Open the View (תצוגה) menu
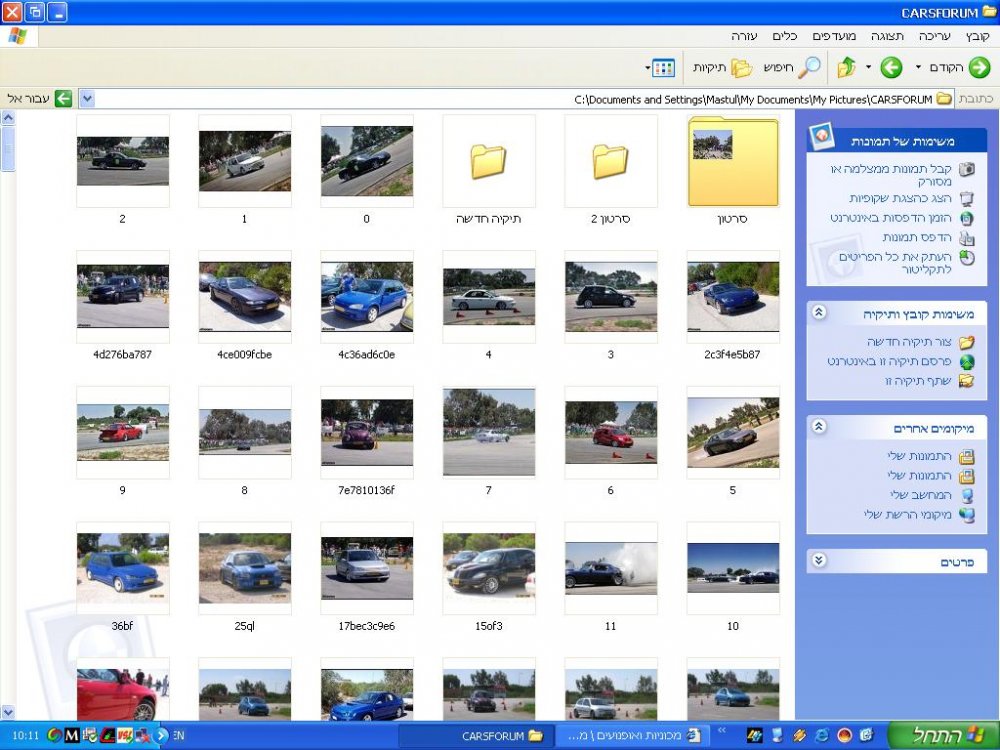 tap(887, 36)
